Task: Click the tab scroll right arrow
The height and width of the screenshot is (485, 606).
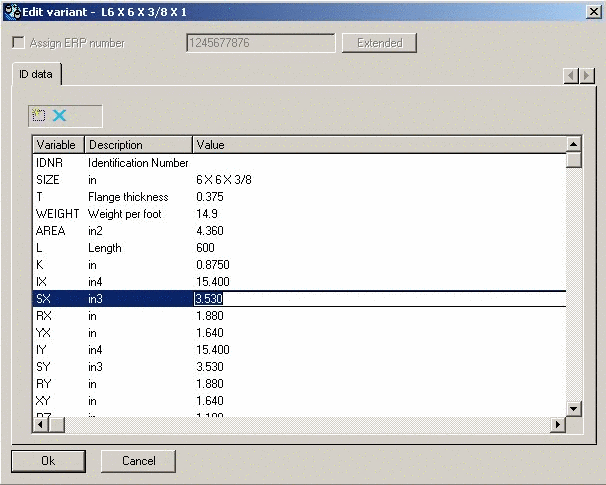Action: tap(587, 75)
